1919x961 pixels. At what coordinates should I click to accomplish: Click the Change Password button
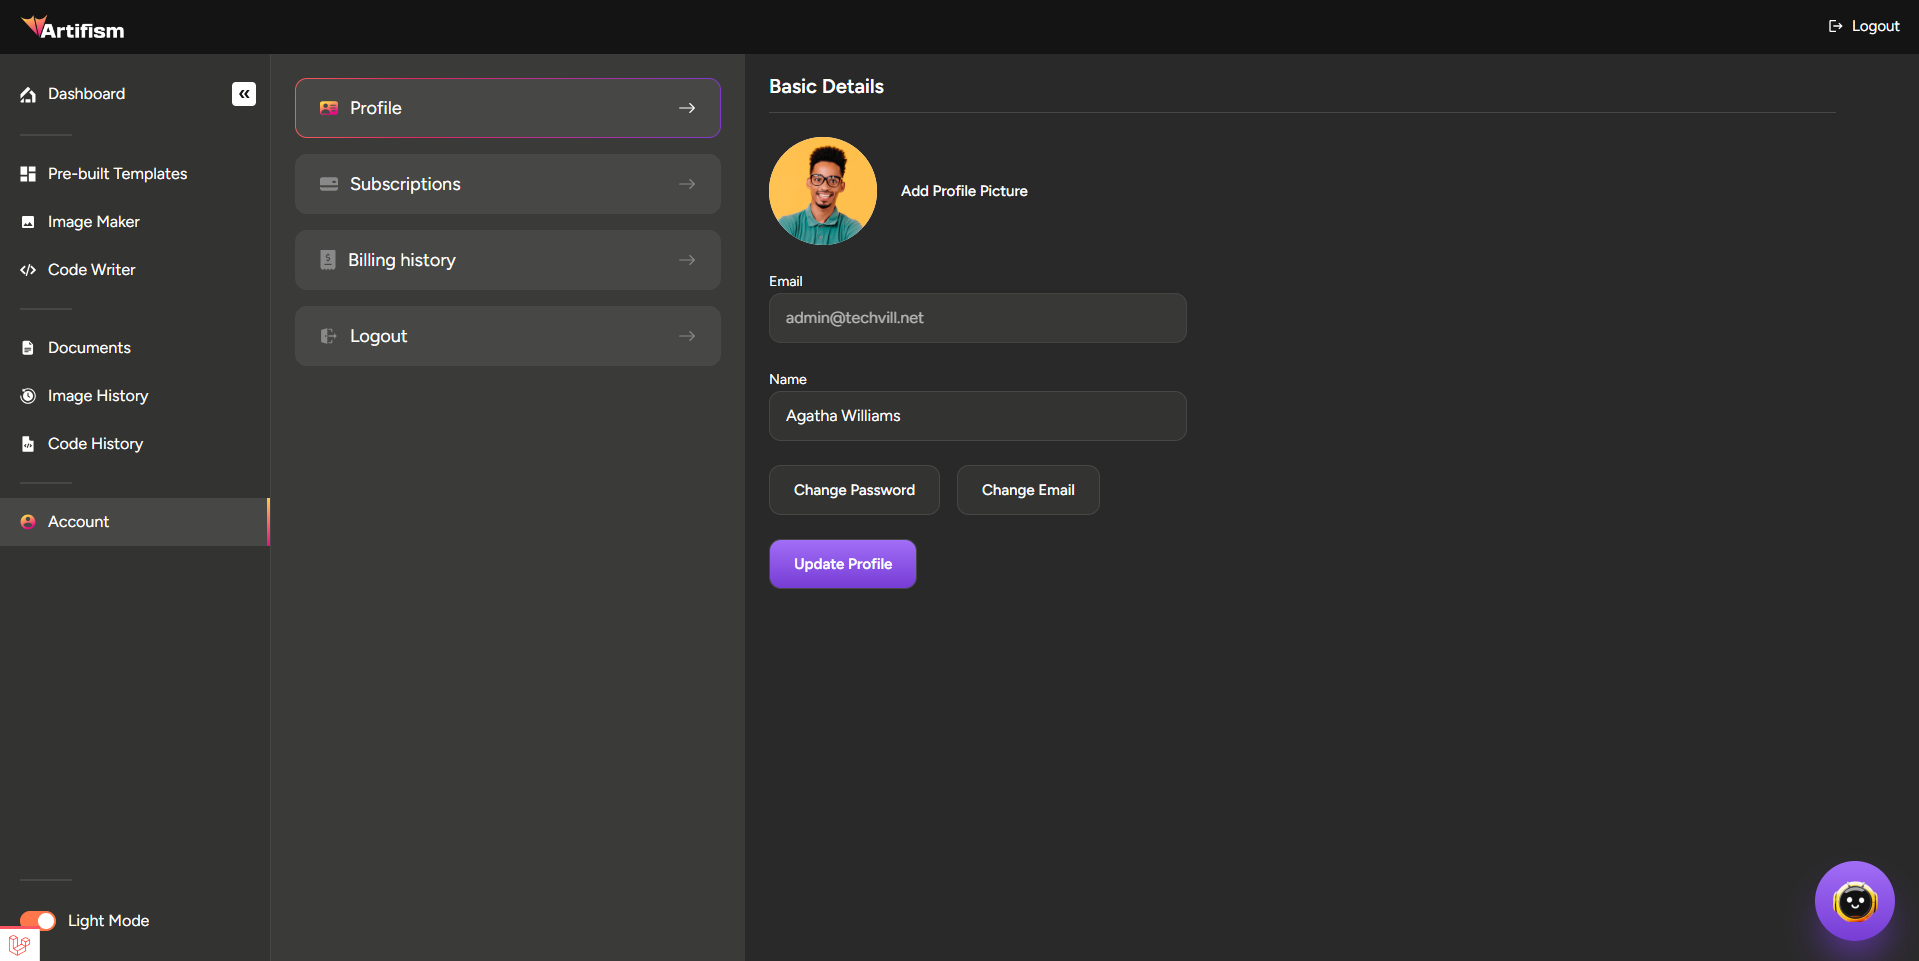pyautogui.click(x=854, y=490)
